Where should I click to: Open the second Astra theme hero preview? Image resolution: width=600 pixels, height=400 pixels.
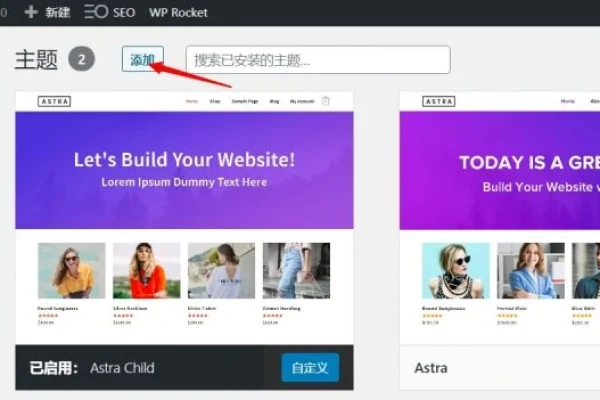click(x=500, y=170)
